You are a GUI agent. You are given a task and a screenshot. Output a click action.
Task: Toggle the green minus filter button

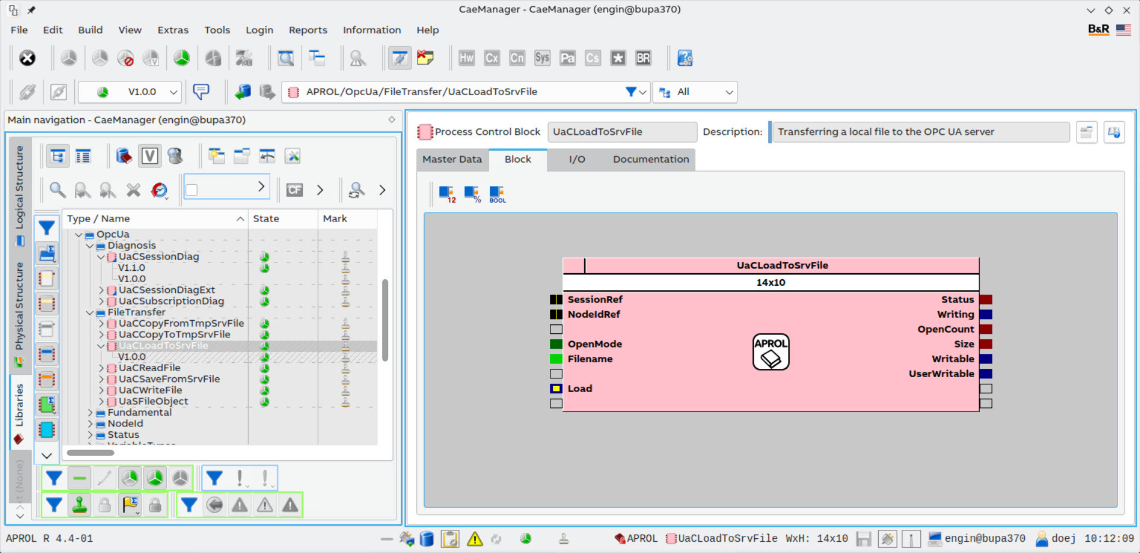coord(80,479)
